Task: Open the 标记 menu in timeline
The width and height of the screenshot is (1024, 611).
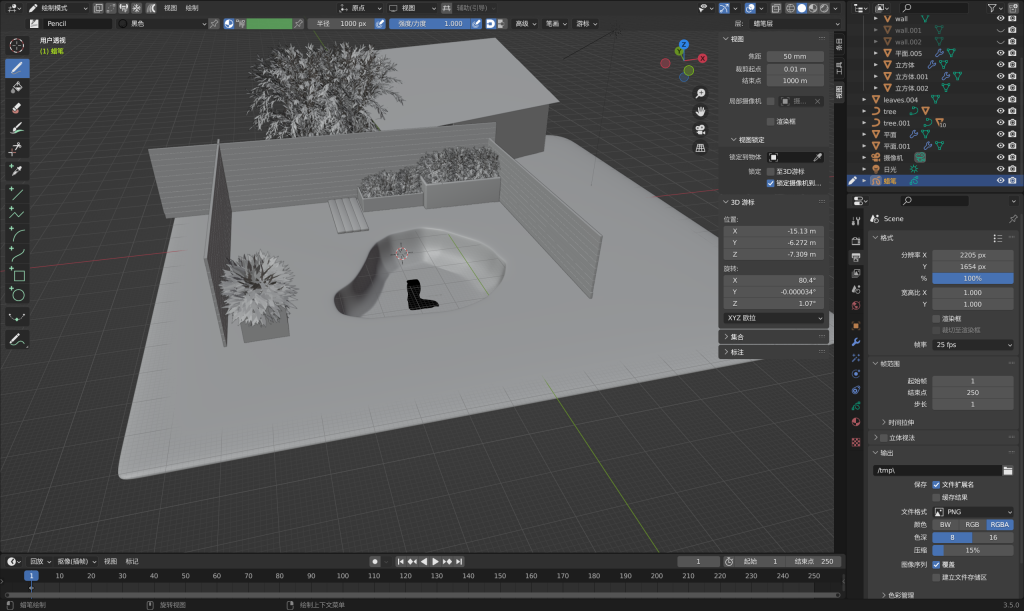Action: coord(132,561)
